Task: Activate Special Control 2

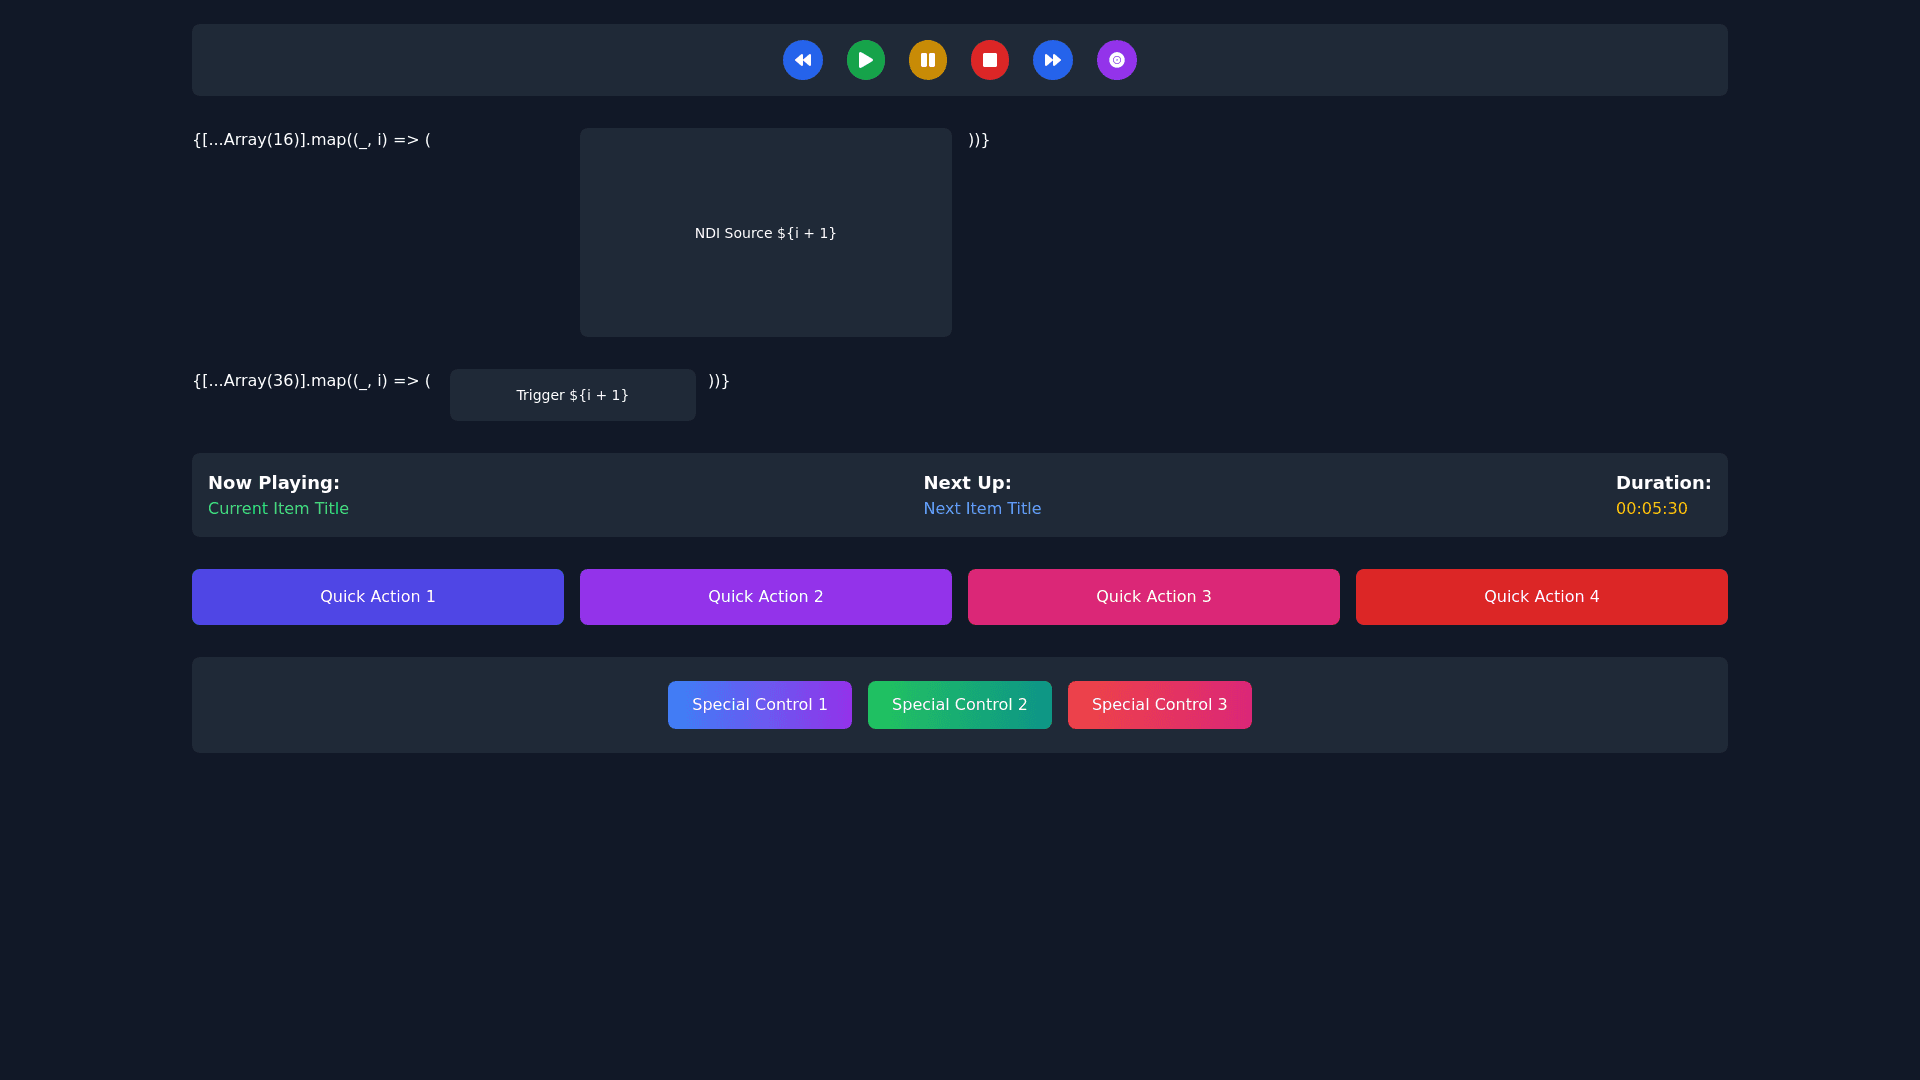Action: pyautogui.click(x=959, y=705)
